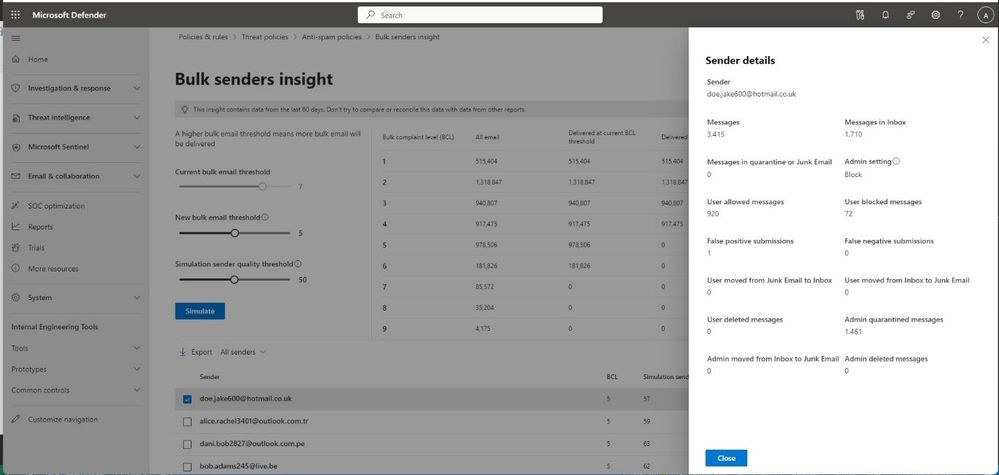The height and width of the screenshot is (475, 999).
Task: Click the BCL column header in sender list
Action: click(612, 377)
